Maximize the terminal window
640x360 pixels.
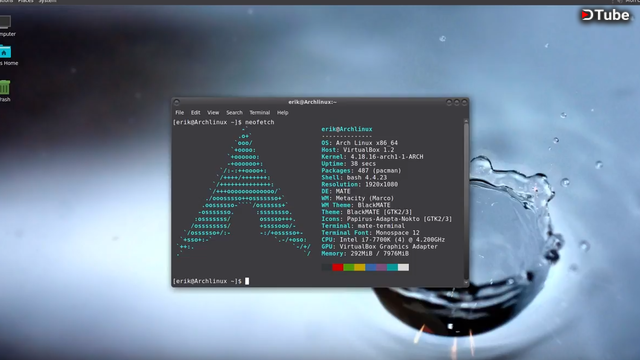[x=457, y=102]
